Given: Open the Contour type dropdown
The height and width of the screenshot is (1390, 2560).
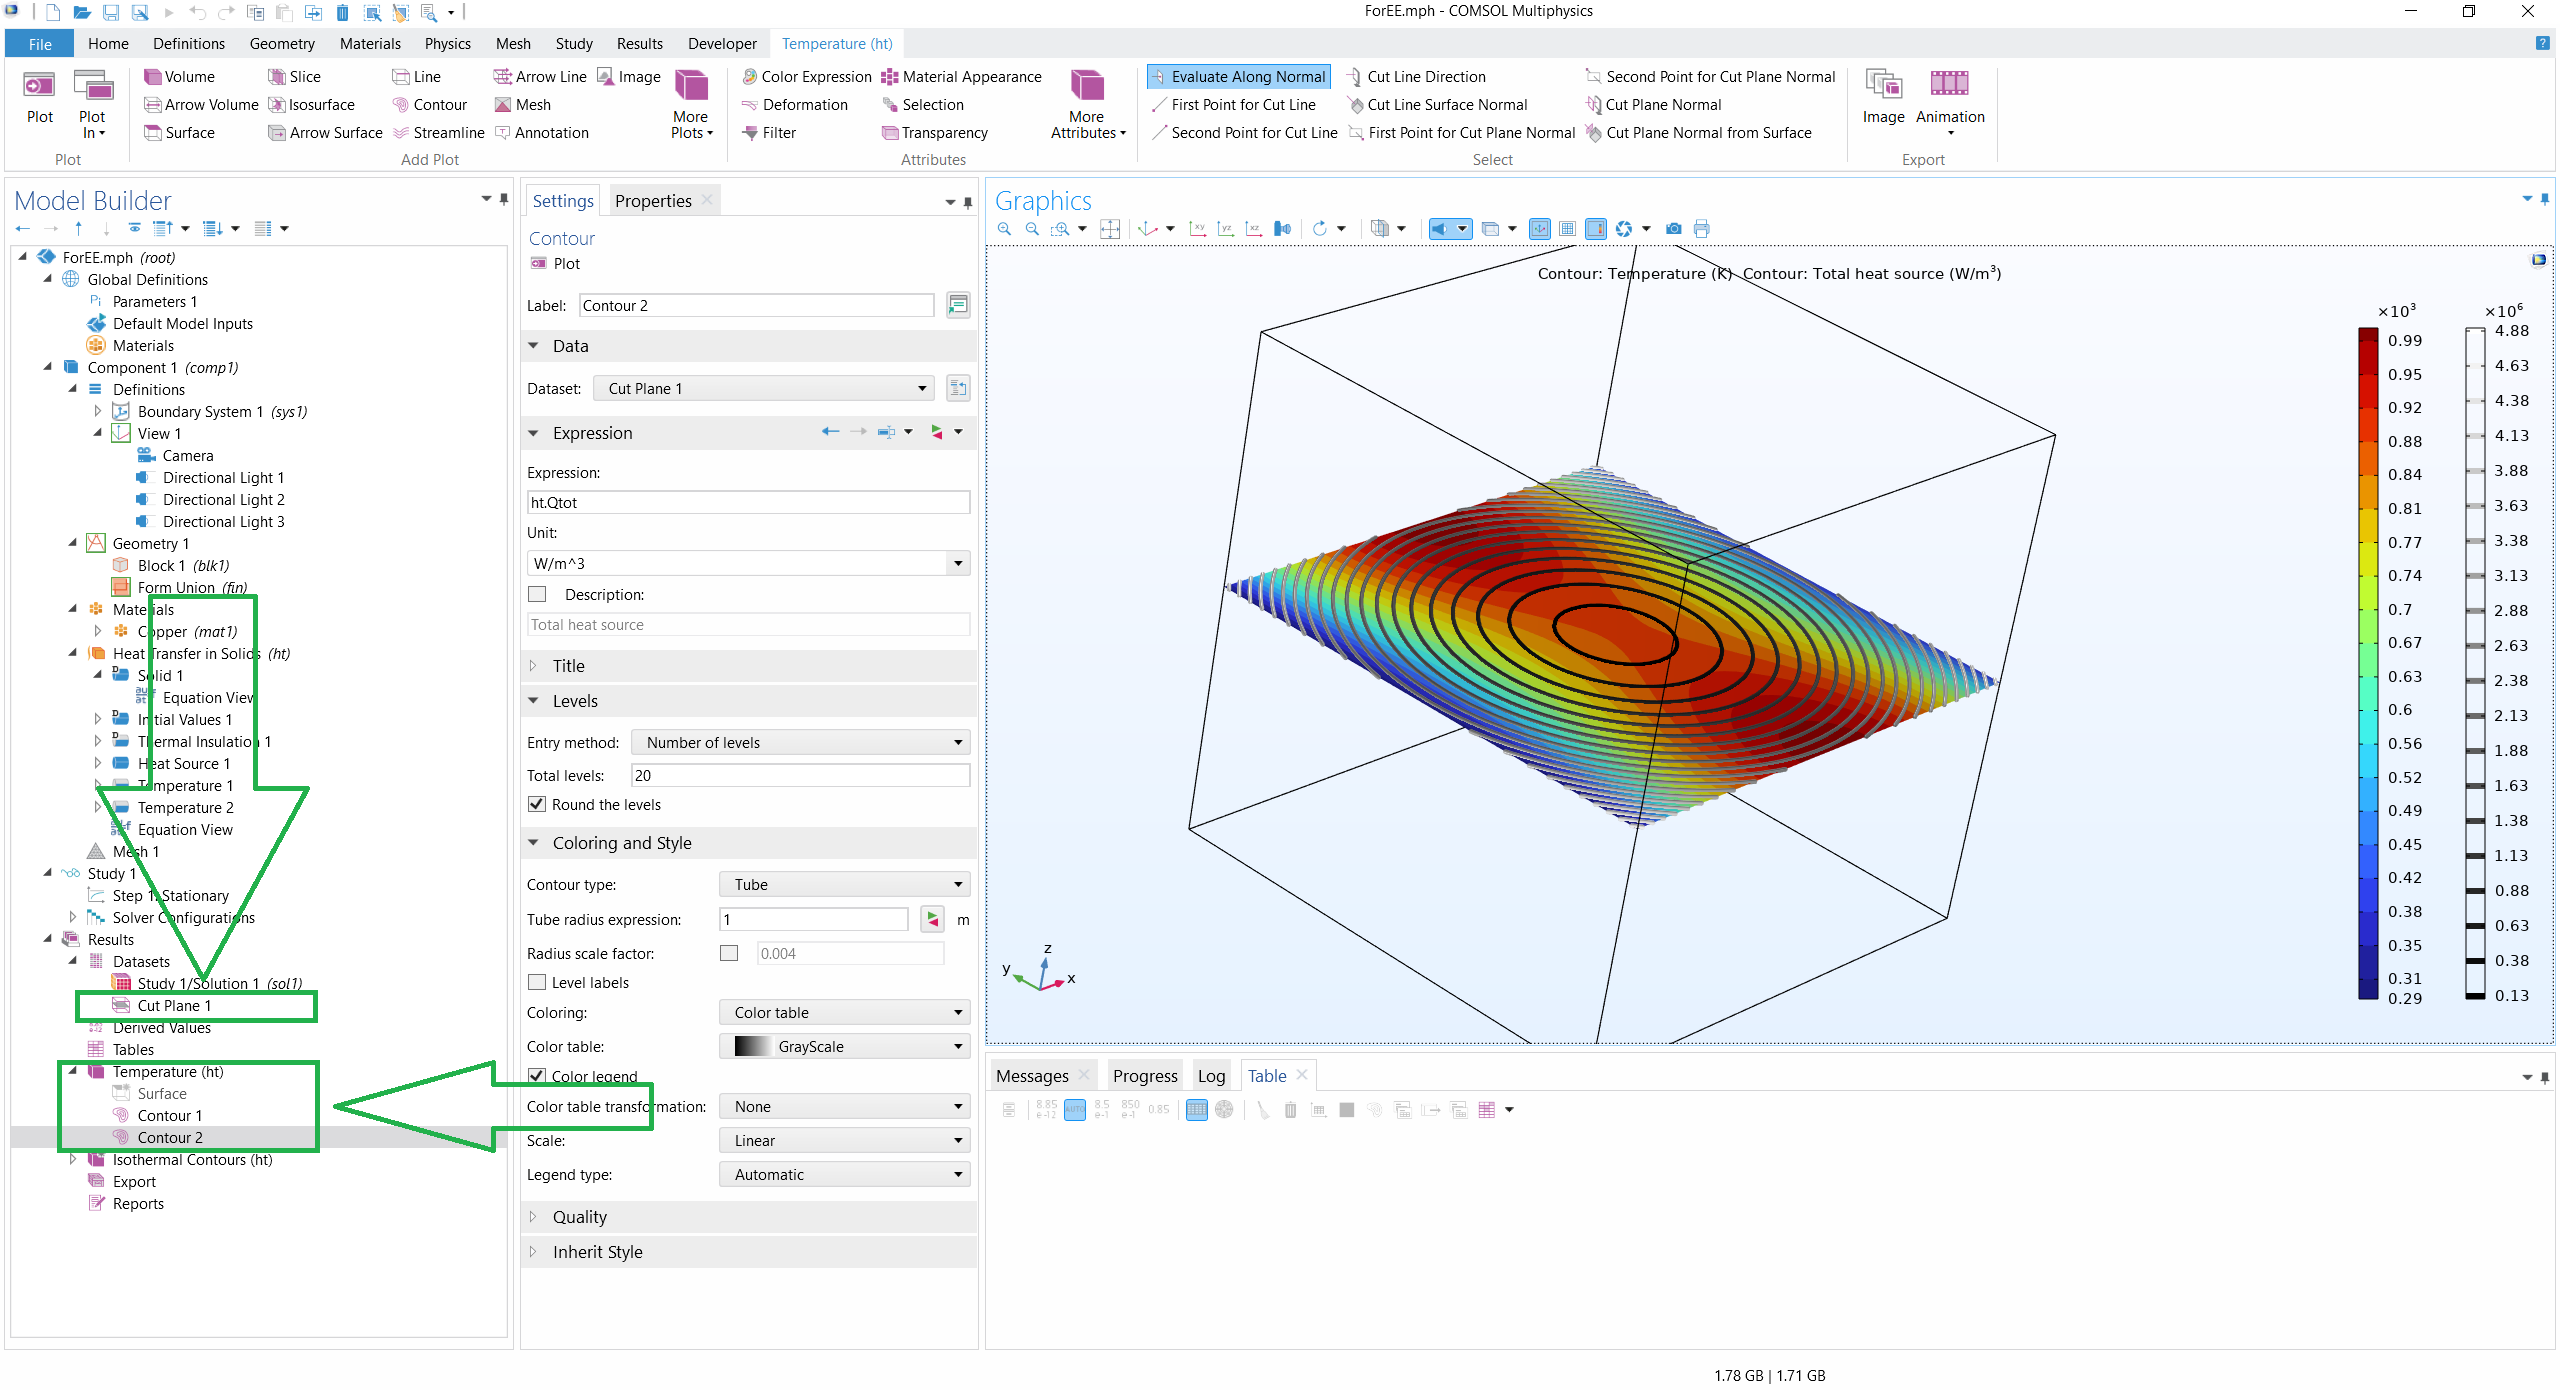Looking at the screenshot, I should (844, 885).
